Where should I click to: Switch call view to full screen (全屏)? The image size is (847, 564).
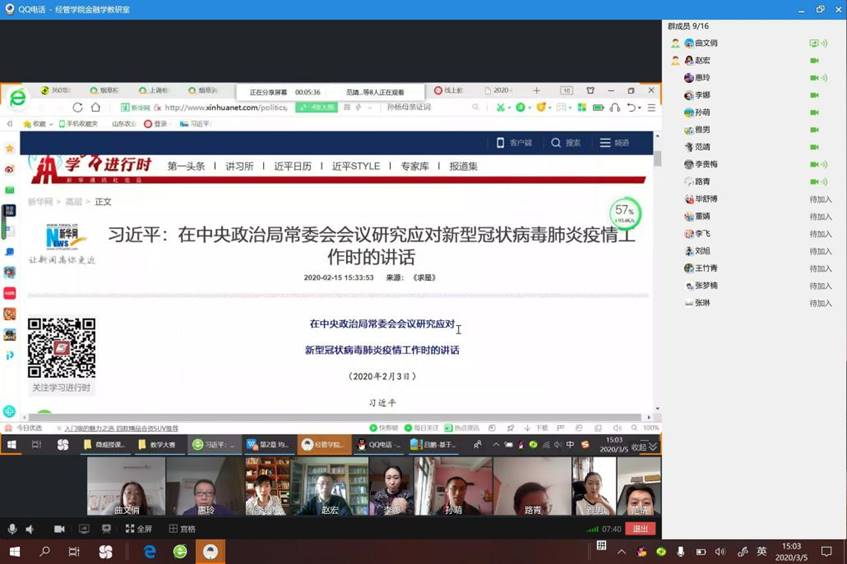[138, 529]
